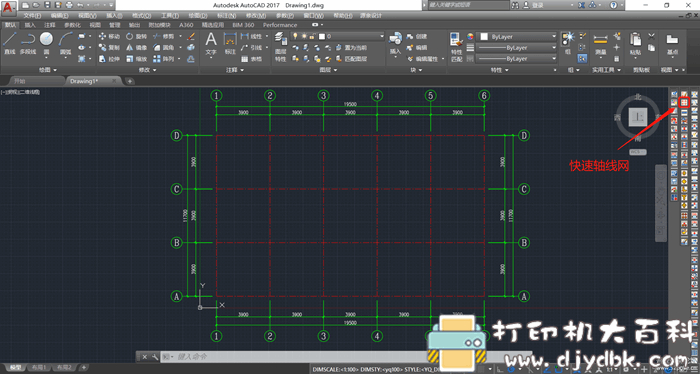
Task: Select the Line (直线) tool
Action: (x=10, y=44)
